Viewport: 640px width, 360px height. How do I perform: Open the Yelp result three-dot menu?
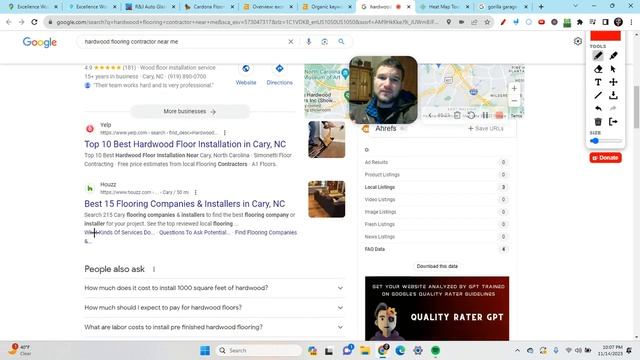(225, 133)
